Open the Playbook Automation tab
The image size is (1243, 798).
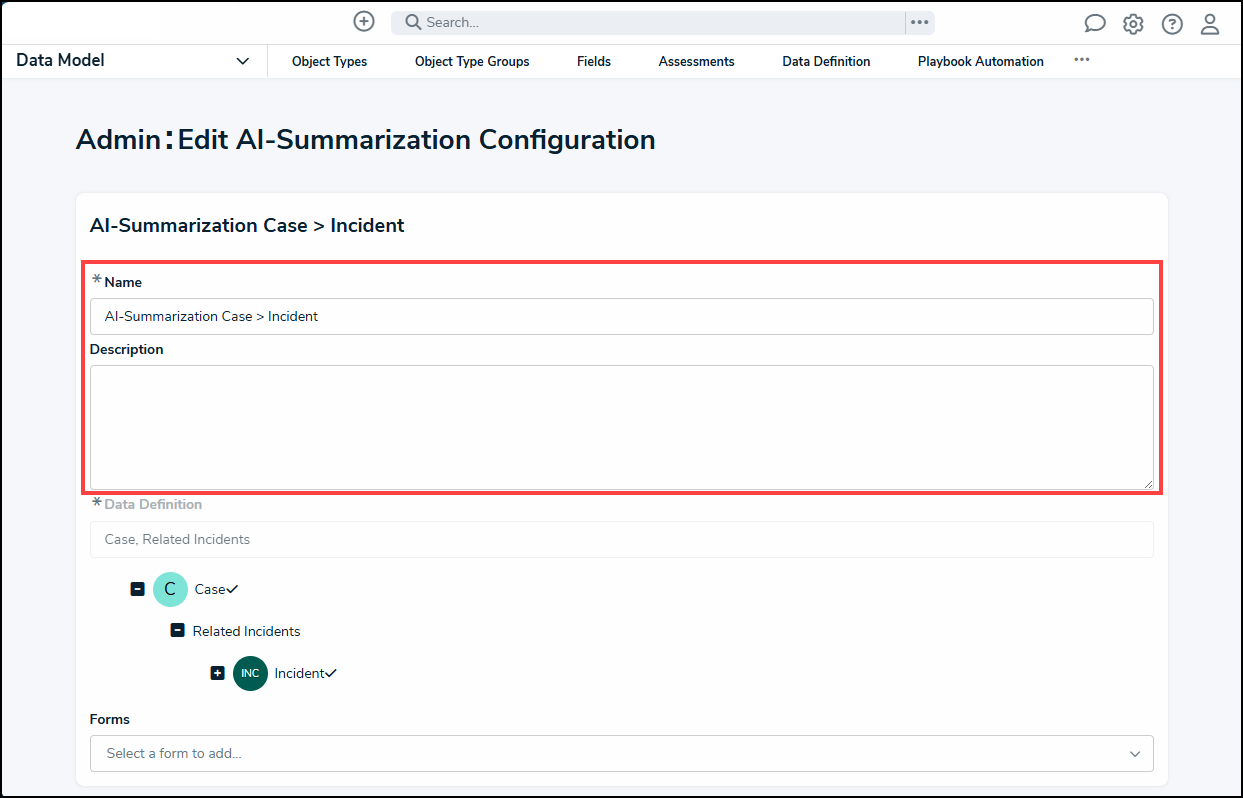[981, 61]
